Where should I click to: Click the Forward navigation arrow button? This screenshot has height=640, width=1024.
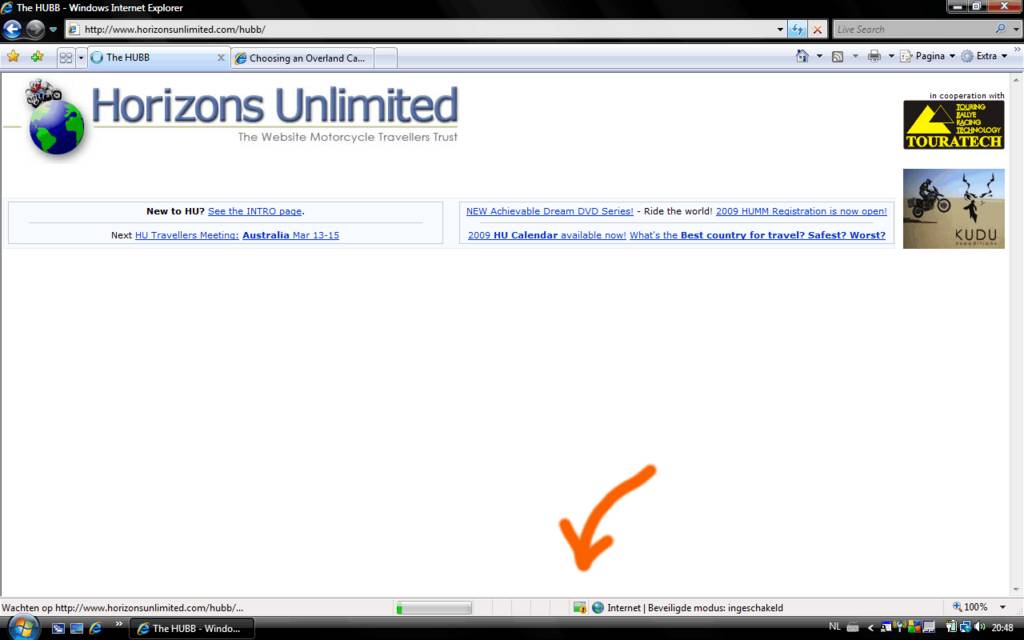(x=35, y=29)
